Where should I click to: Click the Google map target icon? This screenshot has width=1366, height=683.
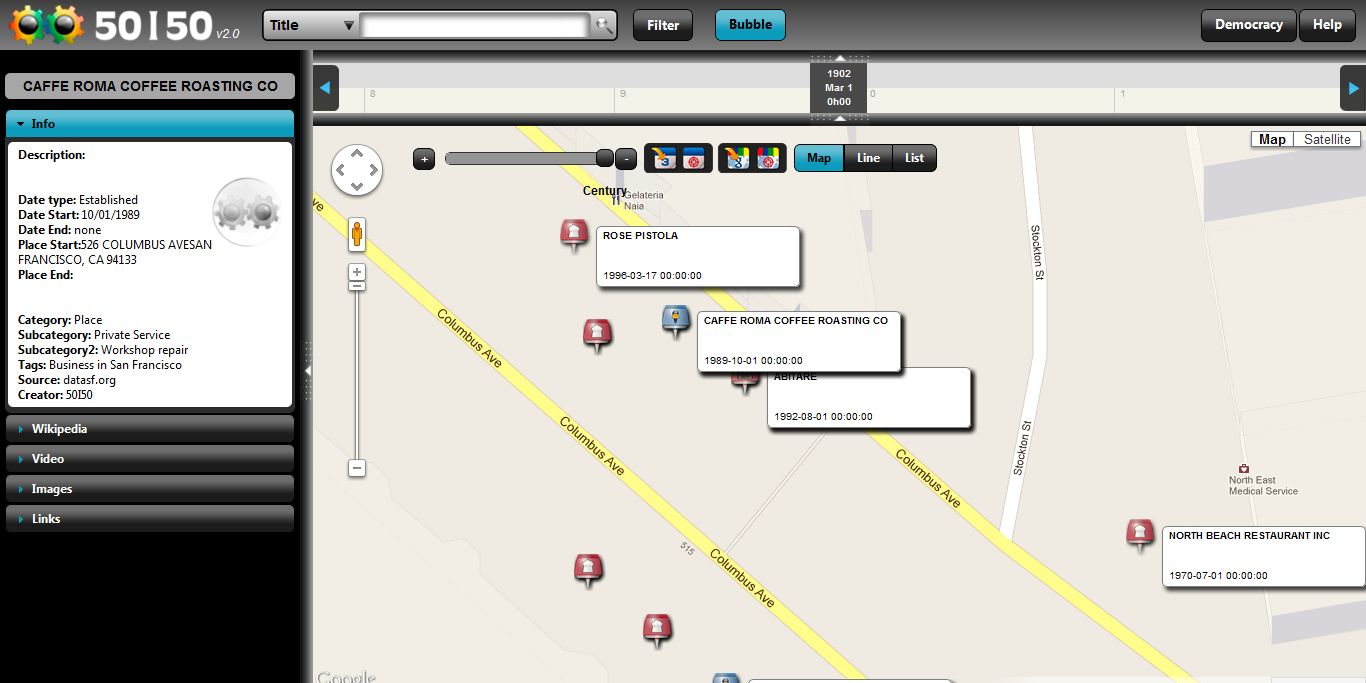768,158
